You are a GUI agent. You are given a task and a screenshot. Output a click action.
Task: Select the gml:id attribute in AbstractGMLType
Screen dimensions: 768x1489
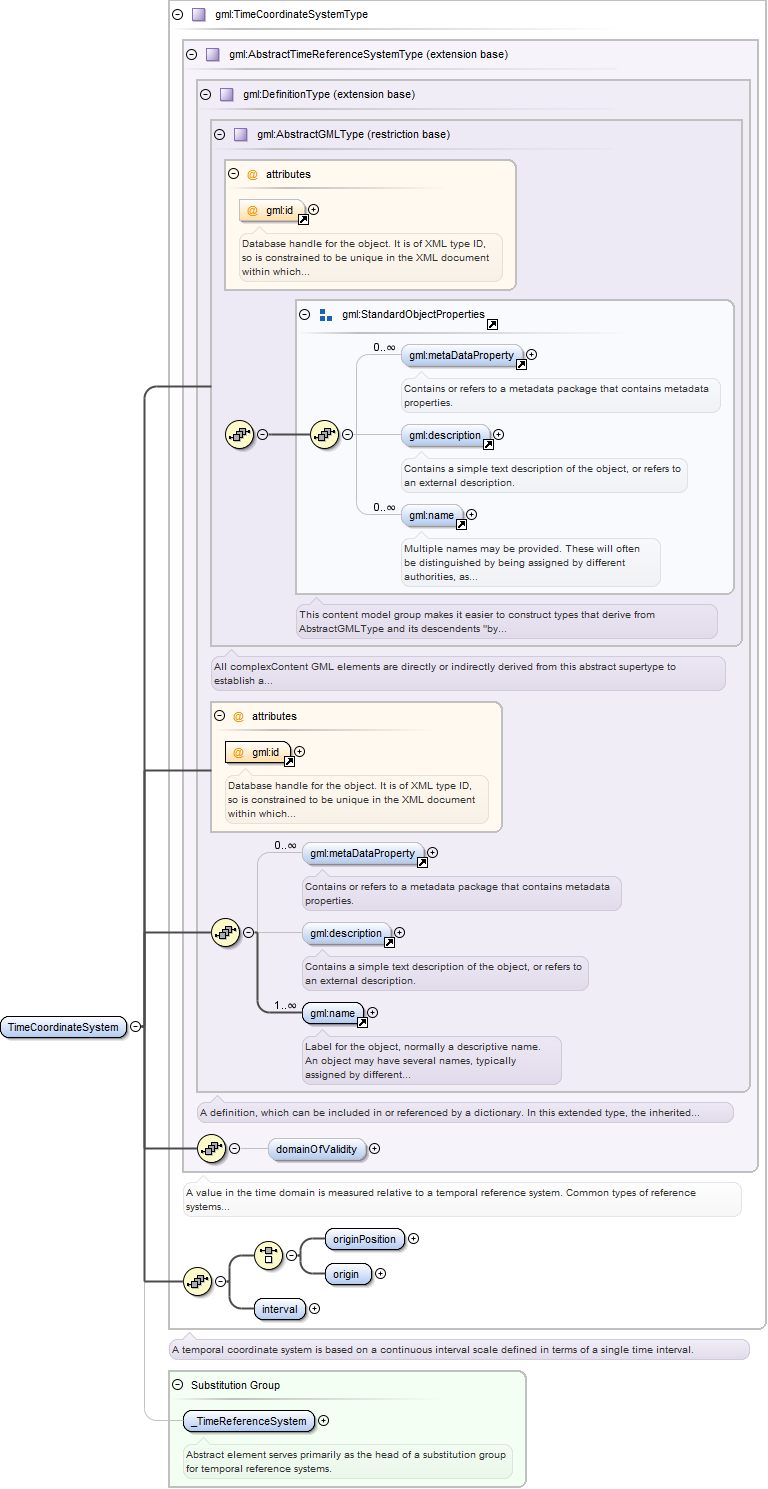pos(272,210)
